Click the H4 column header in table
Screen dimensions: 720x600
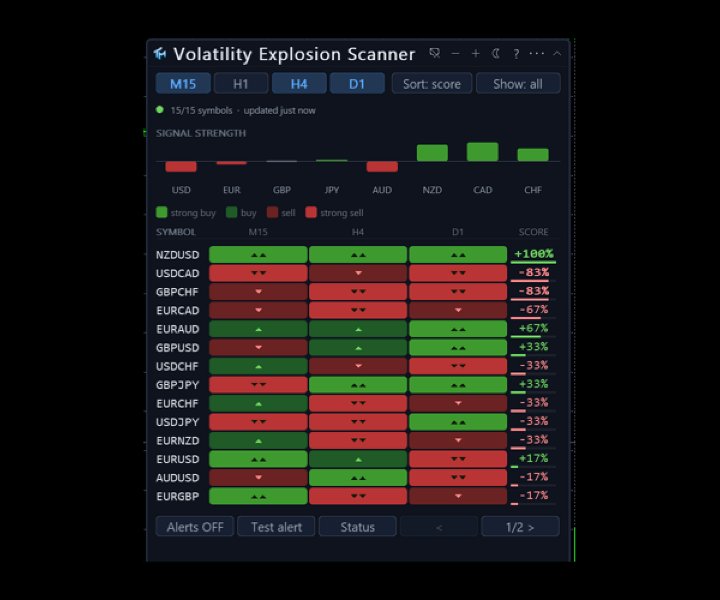(358, 232)
